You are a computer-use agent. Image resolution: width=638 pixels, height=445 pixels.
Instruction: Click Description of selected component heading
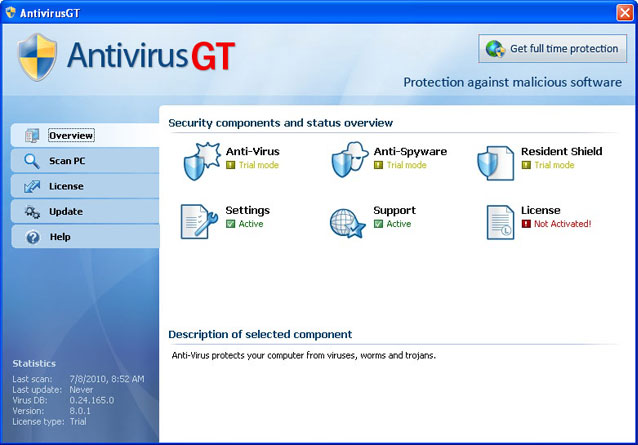(260, 334)
